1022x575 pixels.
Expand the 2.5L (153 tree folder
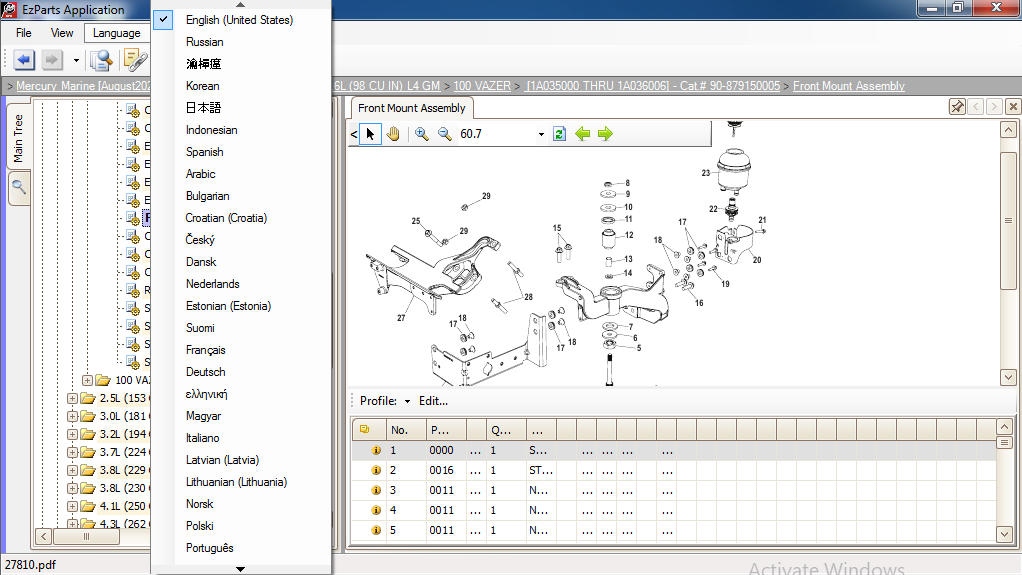72,398
